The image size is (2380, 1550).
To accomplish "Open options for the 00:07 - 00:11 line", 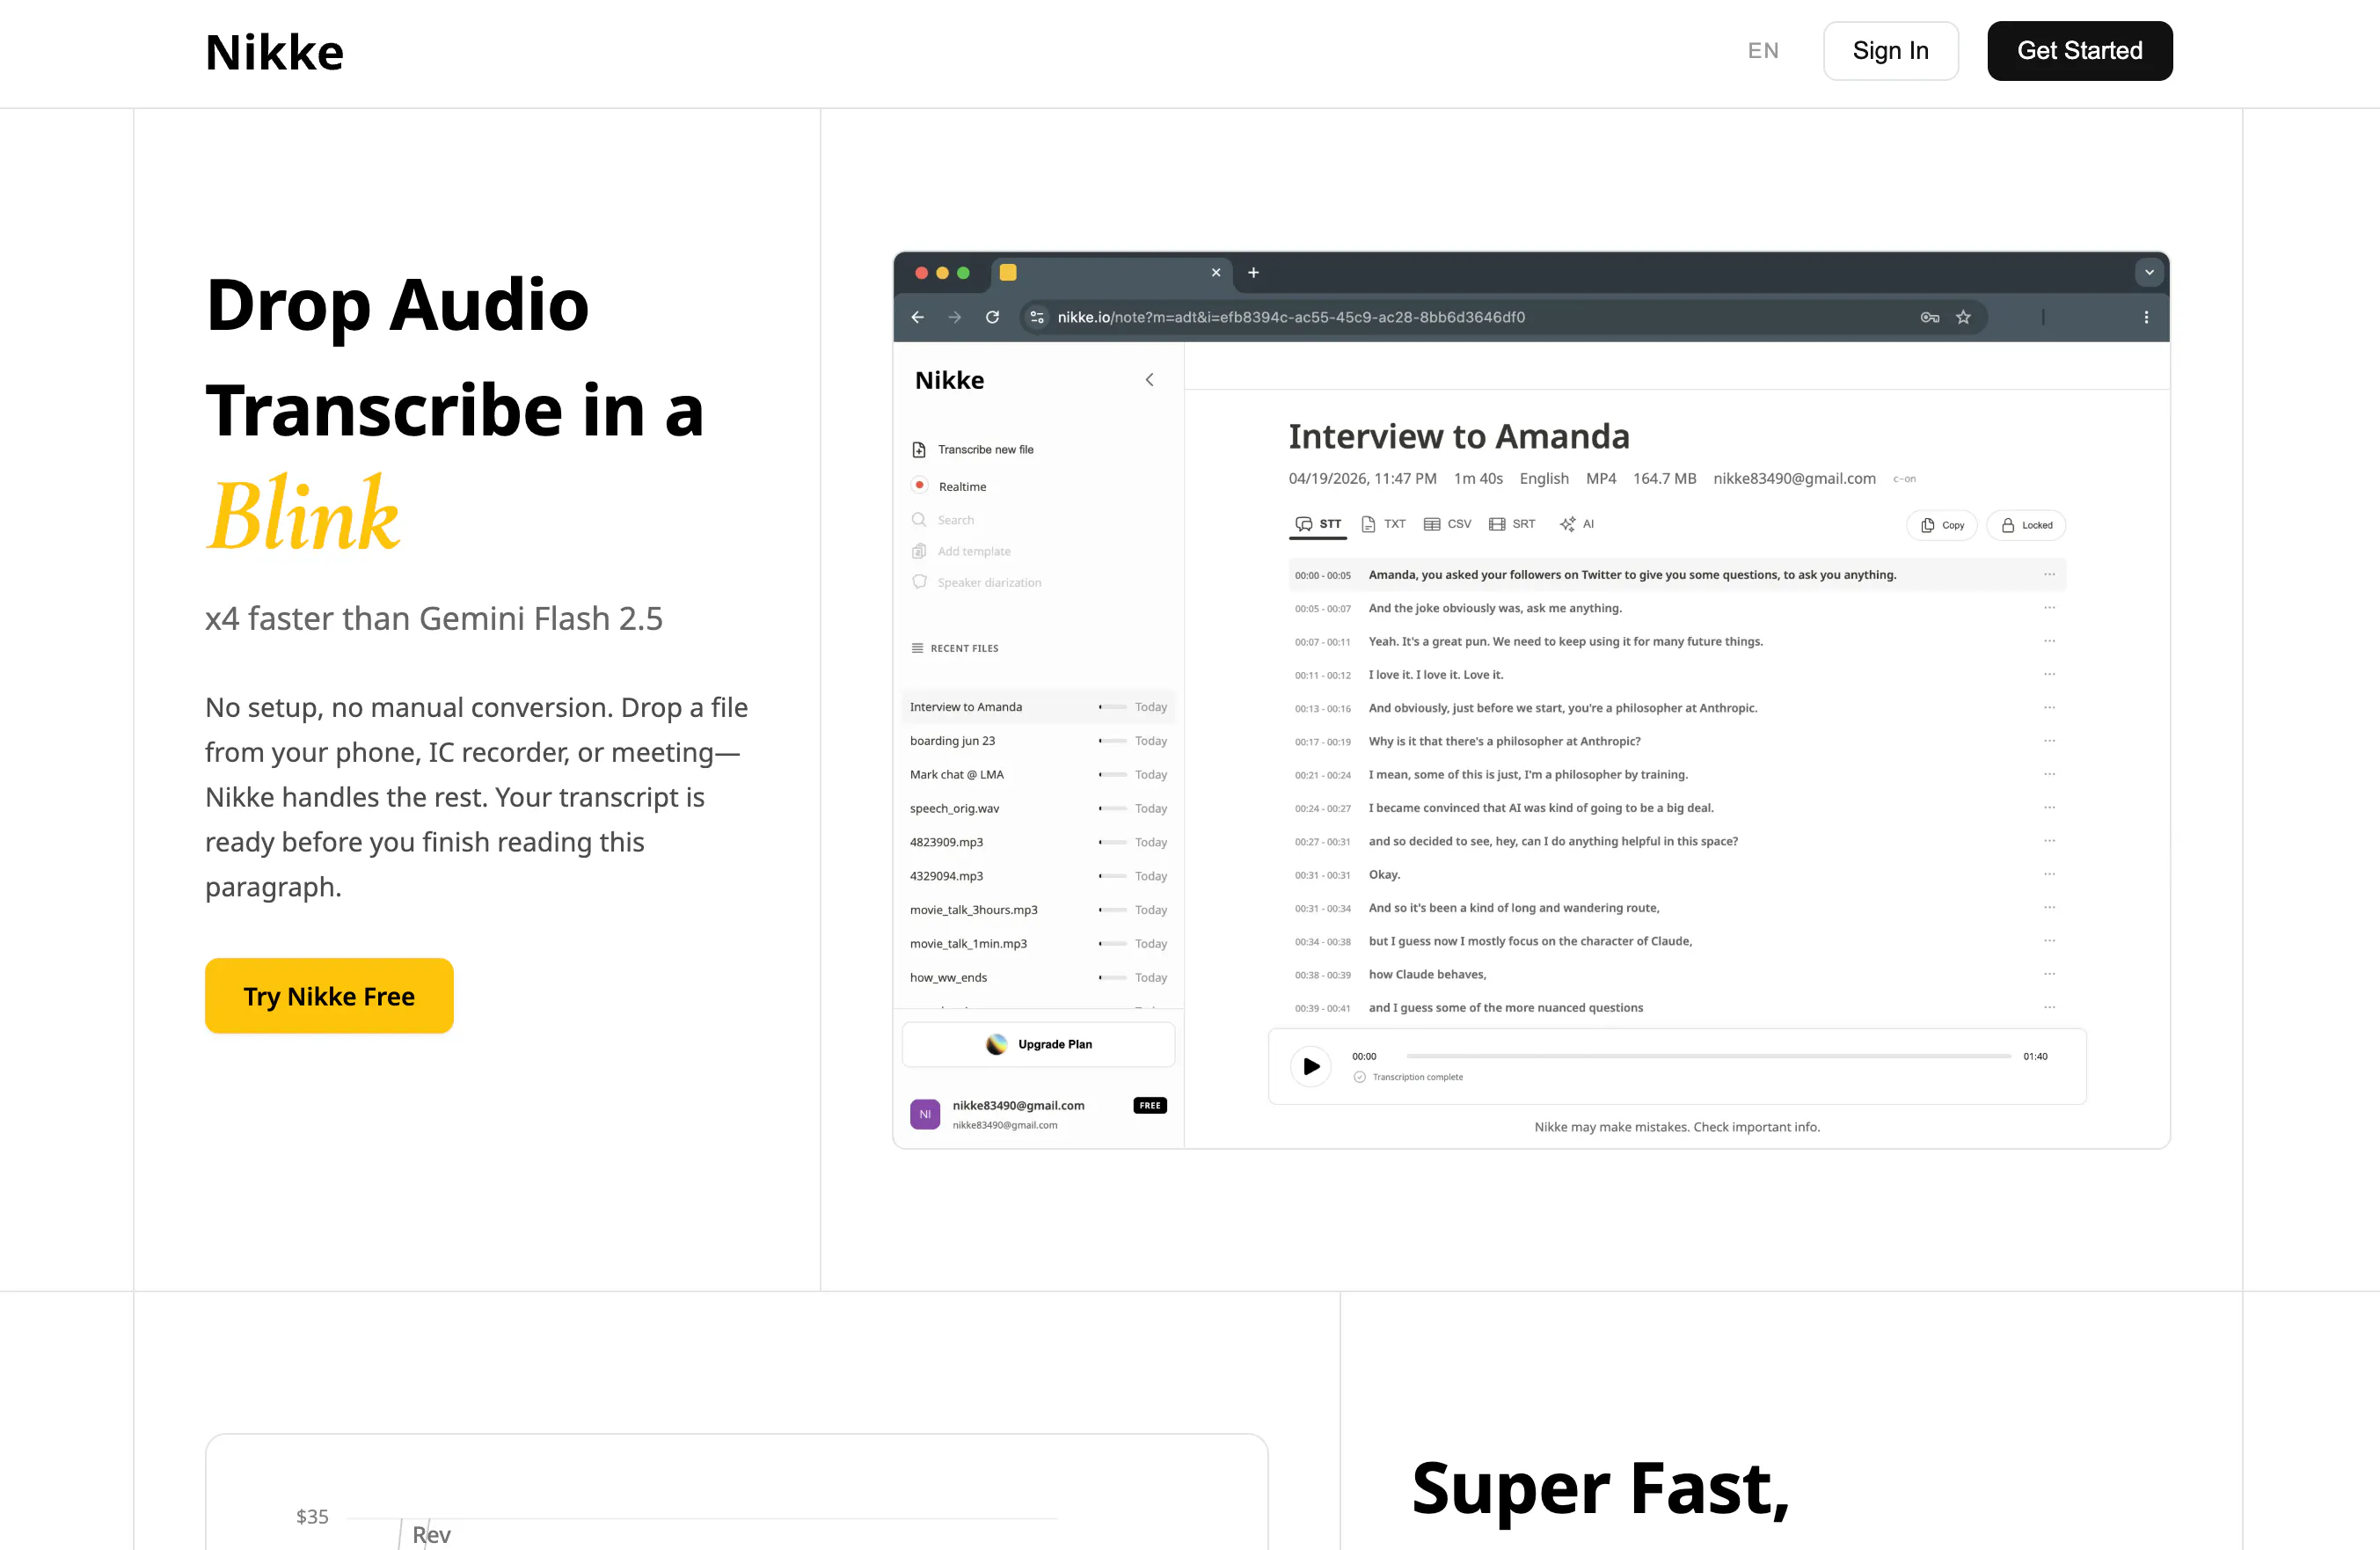I will (2049, 641).
